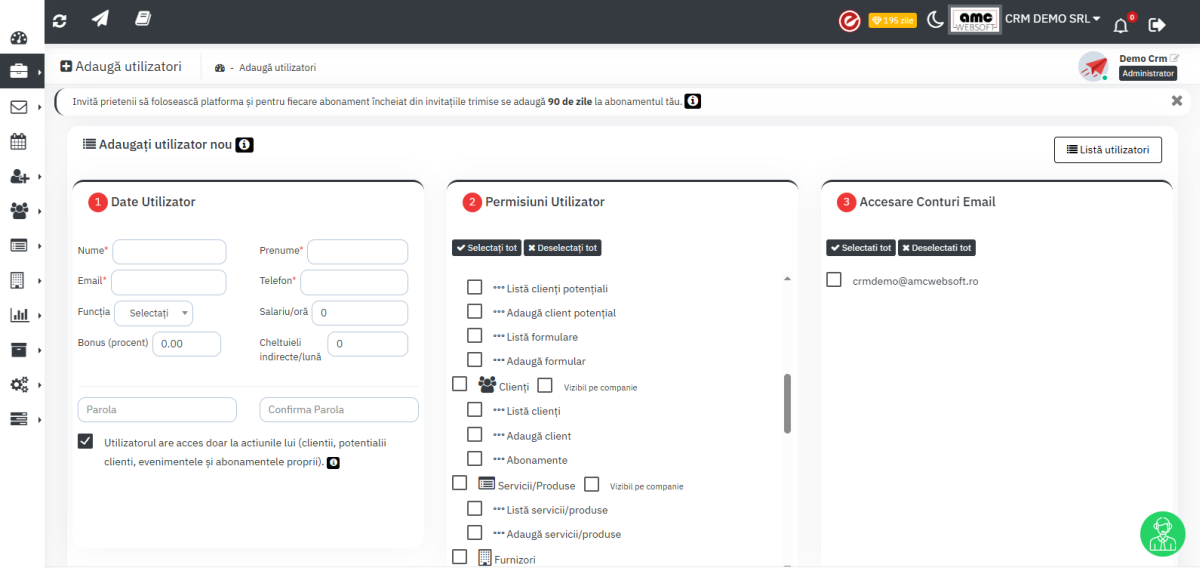Open the settings gears sidebar menu
This screenshot has width=1200, height=568.
click(20, 384)
